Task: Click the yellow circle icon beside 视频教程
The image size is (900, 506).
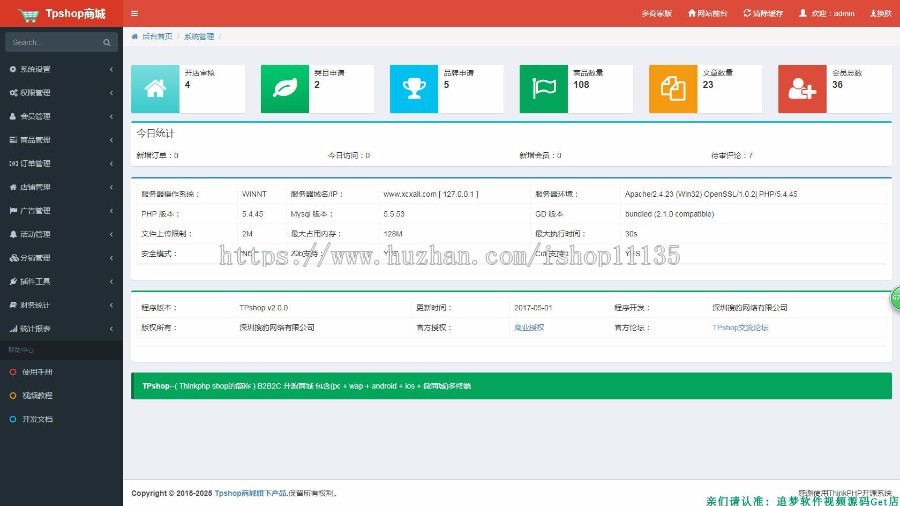Action: pos(13,395)
